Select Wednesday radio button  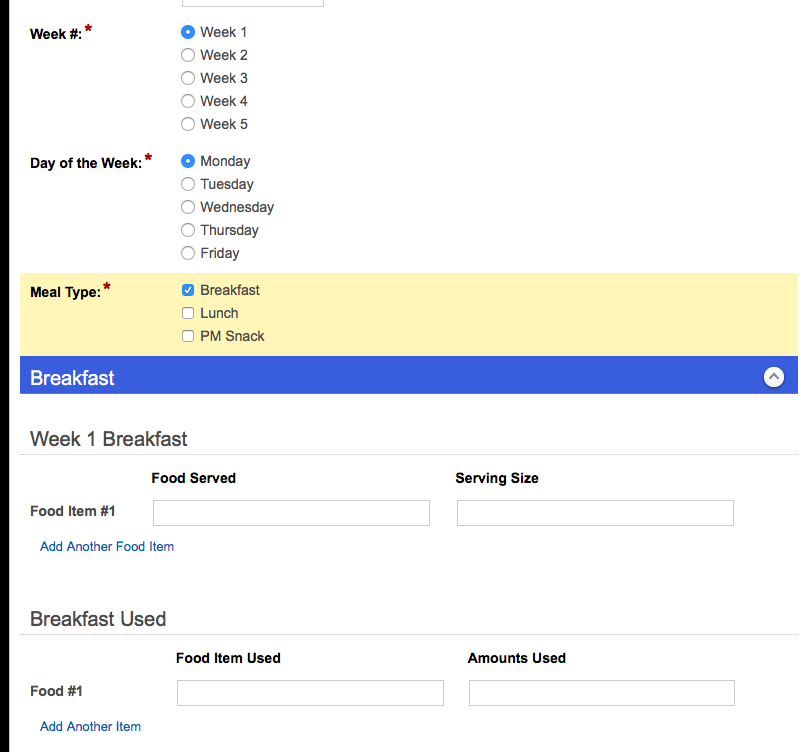[188, 207]
